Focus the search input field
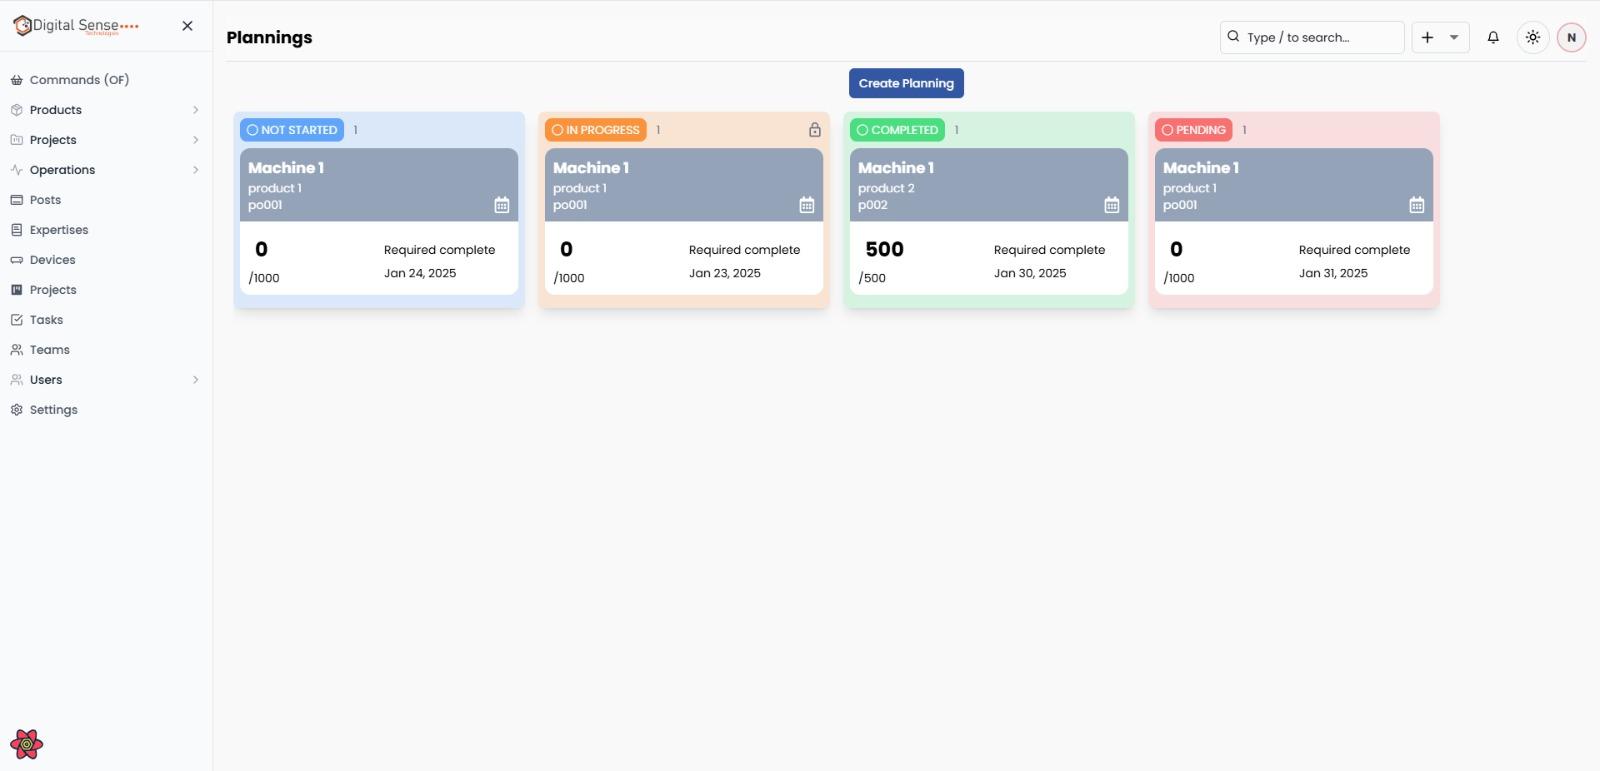The image size is (1600, 771). [x=1312, y=37]
